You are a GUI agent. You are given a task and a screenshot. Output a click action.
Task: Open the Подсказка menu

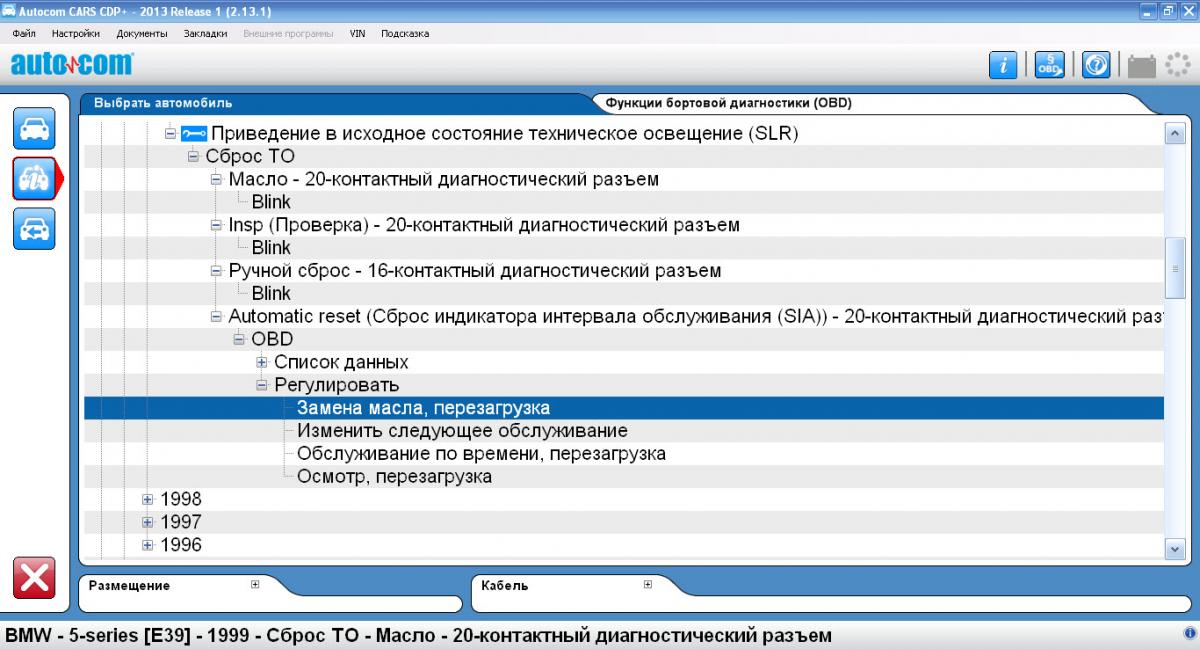click(x=405, y=33)
